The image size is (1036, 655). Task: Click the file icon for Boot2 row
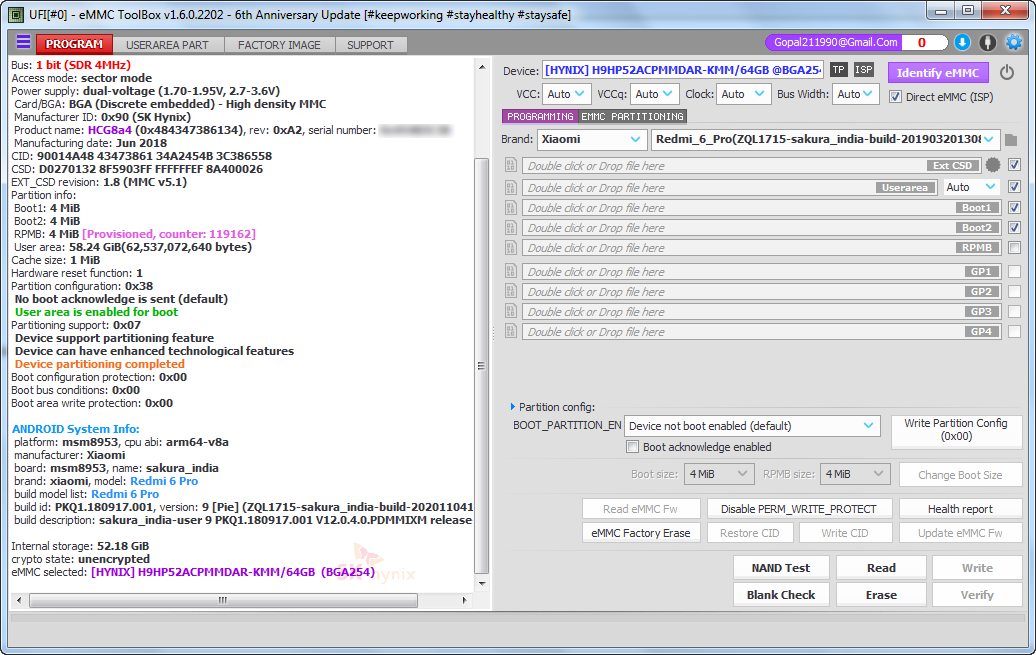coord(511,228)
